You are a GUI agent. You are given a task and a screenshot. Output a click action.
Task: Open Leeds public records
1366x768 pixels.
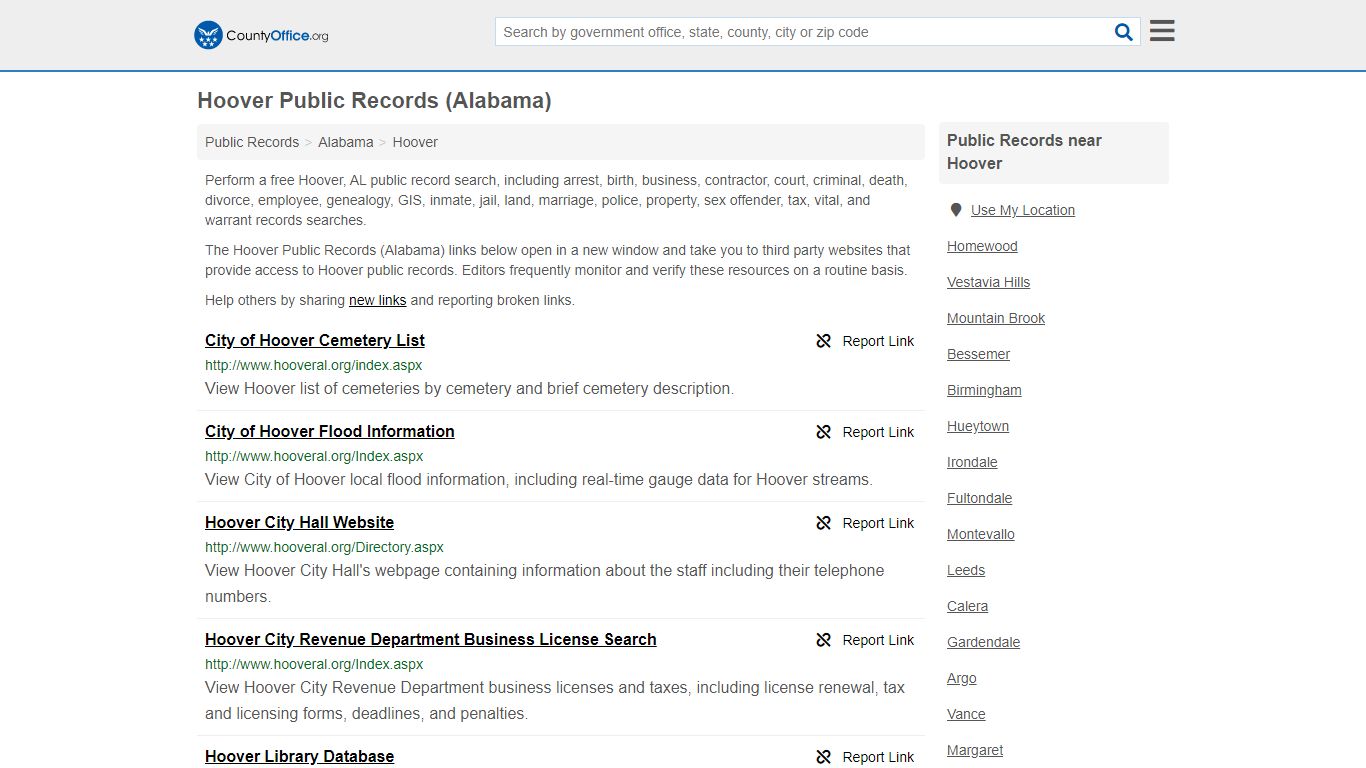[966, 570]
